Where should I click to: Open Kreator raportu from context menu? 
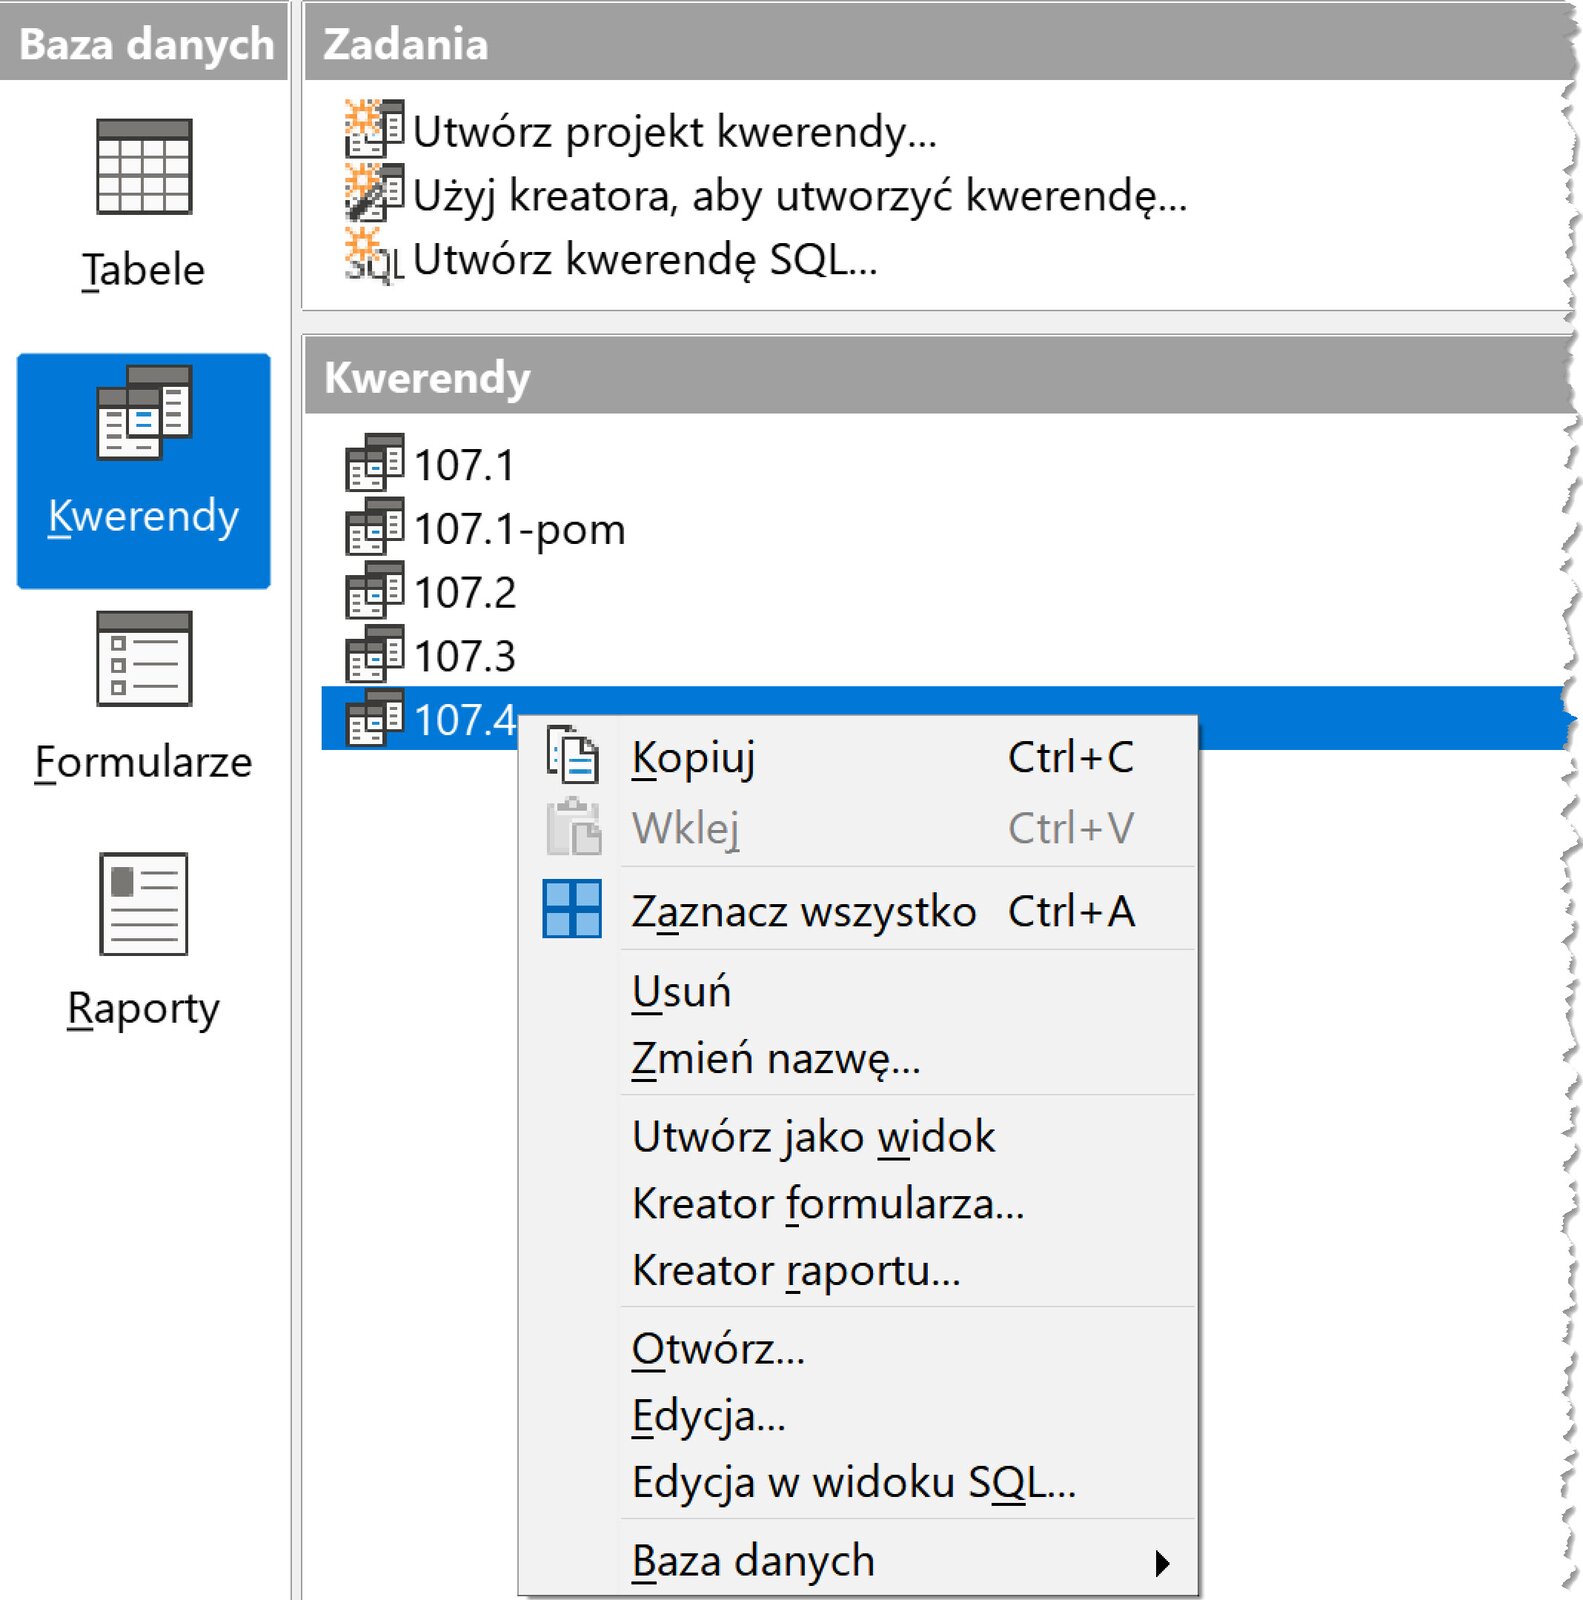tap(796, 1271)
